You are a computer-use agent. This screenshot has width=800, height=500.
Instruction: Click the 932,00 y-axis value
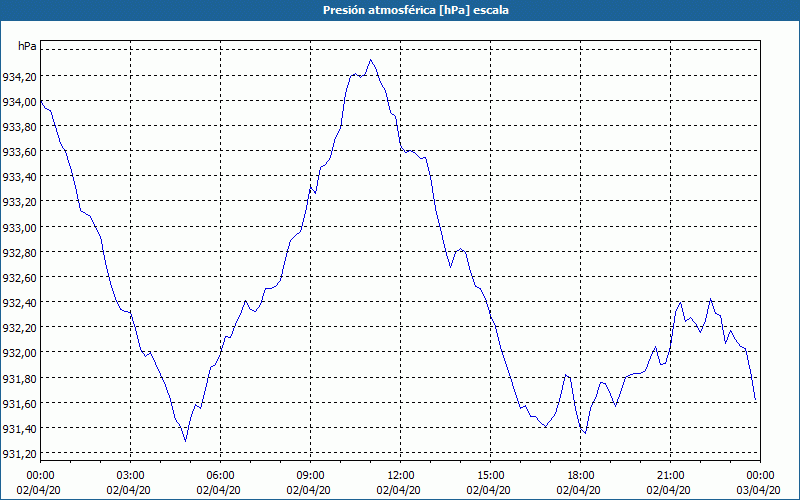click(x=19, y=353)
